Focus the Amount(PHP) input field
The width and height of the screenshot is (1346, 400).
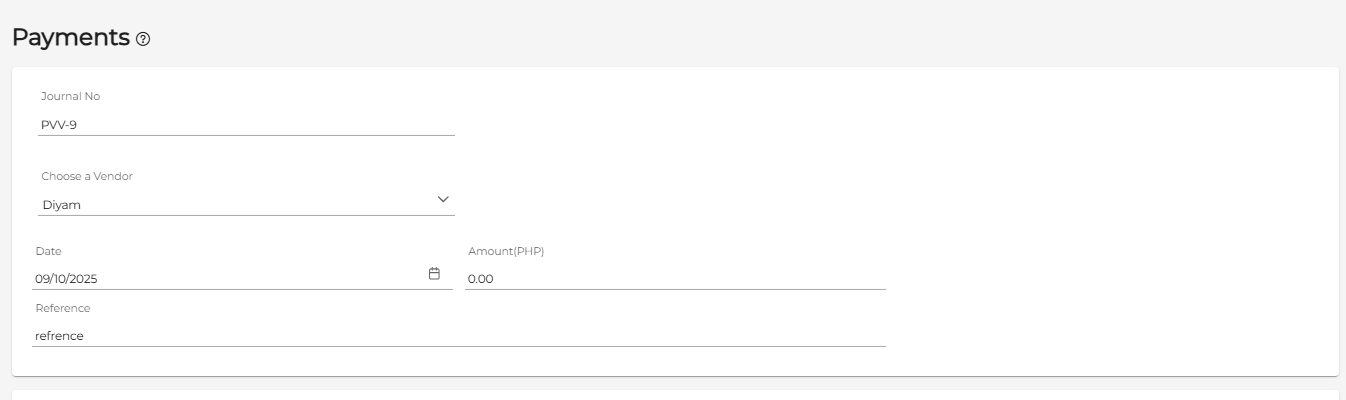(675, 278)
